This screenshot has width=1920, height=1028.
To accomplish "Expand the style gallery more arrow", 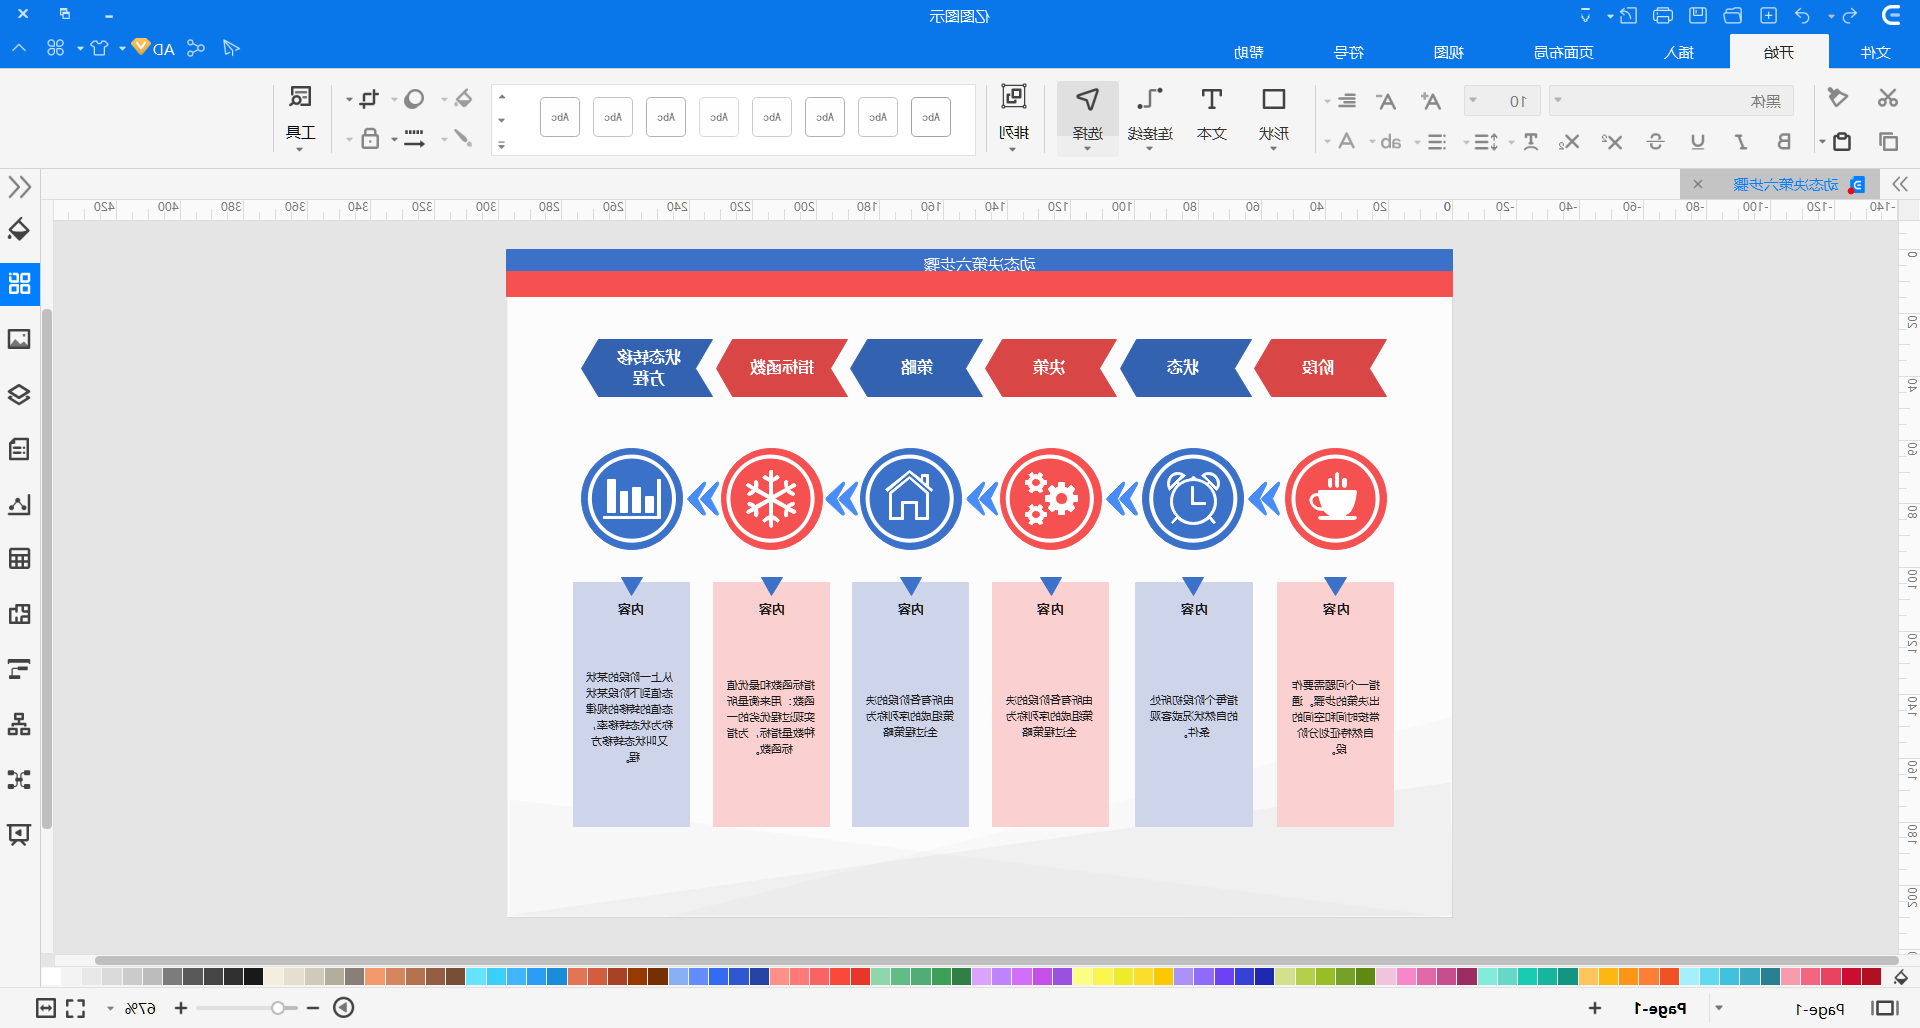I will (502, 145).
